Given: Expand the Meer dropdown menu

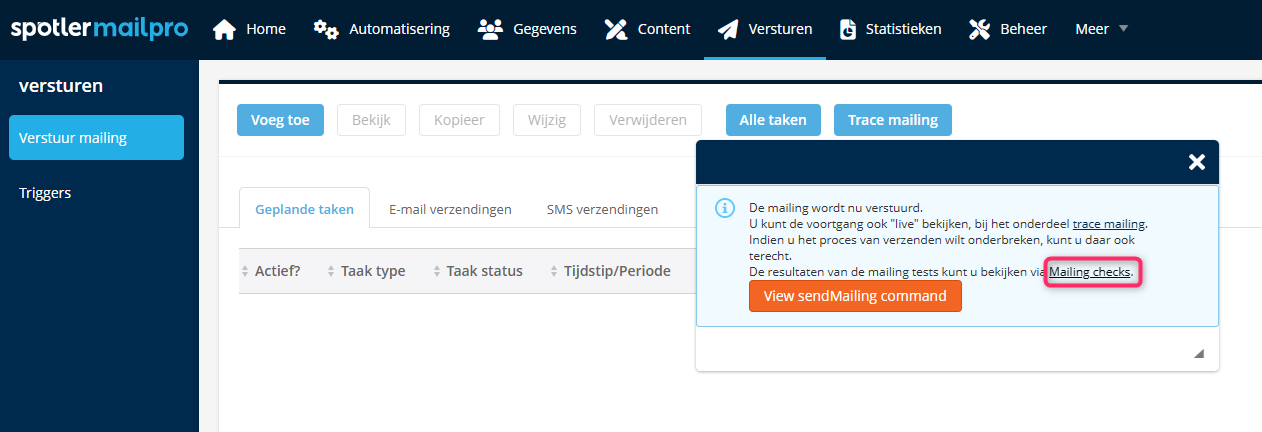Looking at the screenshot, I should 1101,29.
